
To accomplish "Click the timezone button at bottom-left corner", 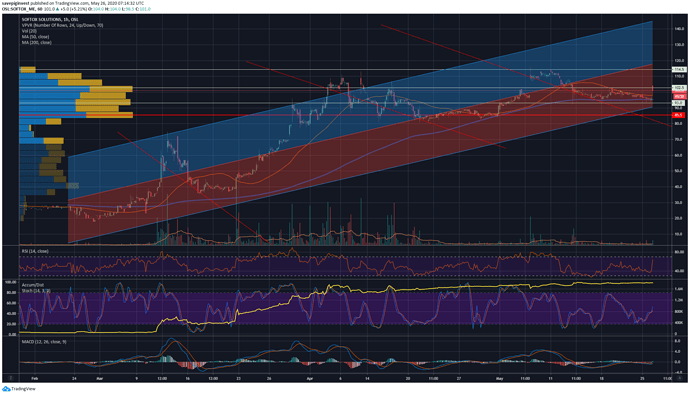I will [11, 378].
